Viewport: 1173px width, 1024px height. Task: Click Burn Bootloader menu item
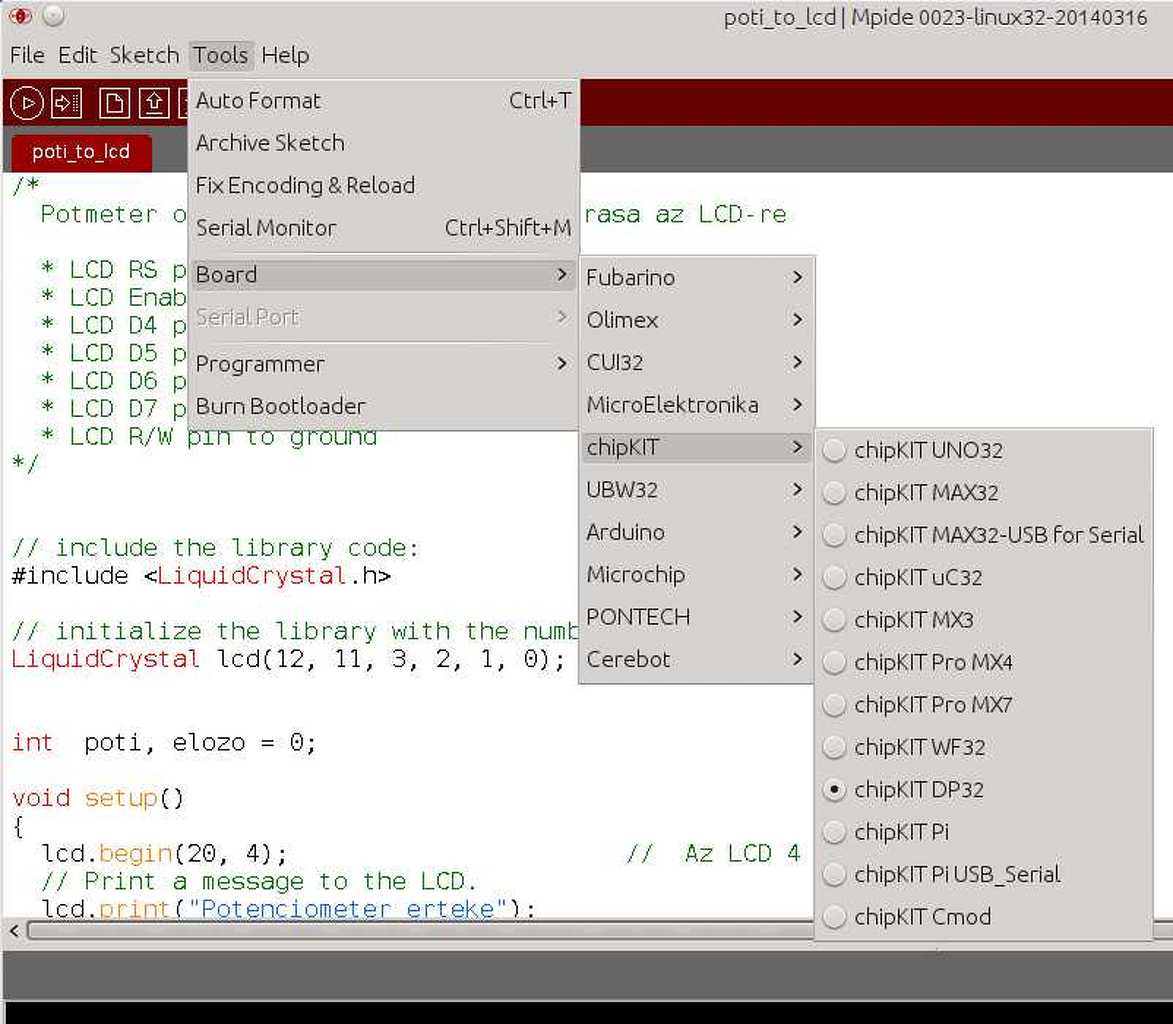point(383,406)
